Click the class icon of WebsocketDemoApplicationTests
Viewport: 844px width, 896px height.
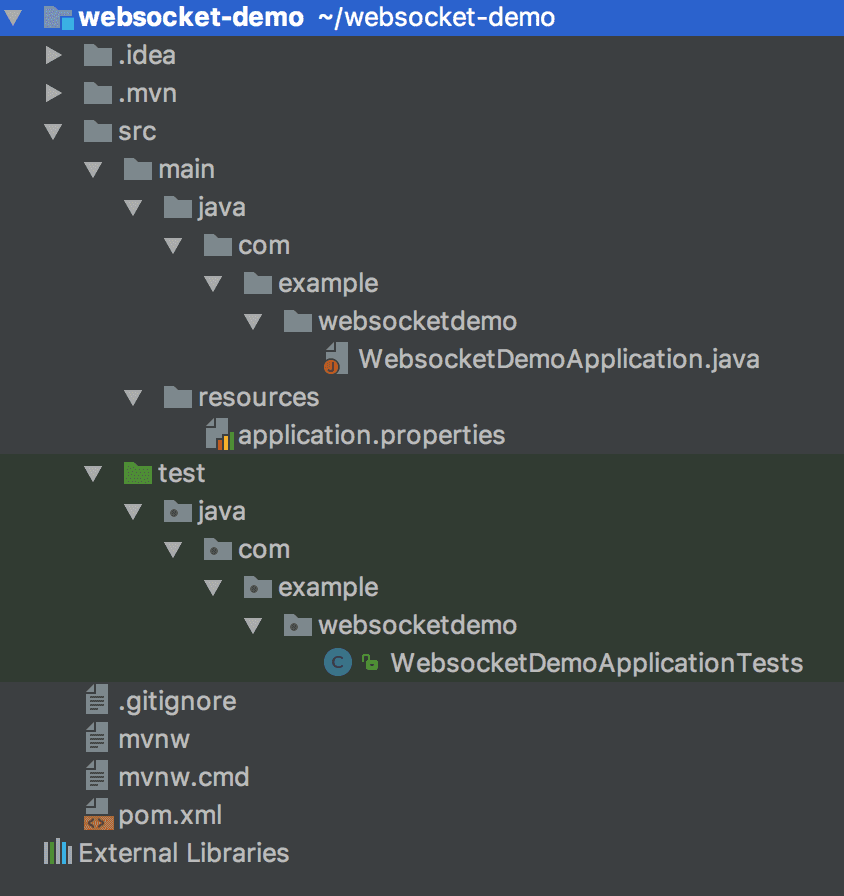tap(337, 662)
